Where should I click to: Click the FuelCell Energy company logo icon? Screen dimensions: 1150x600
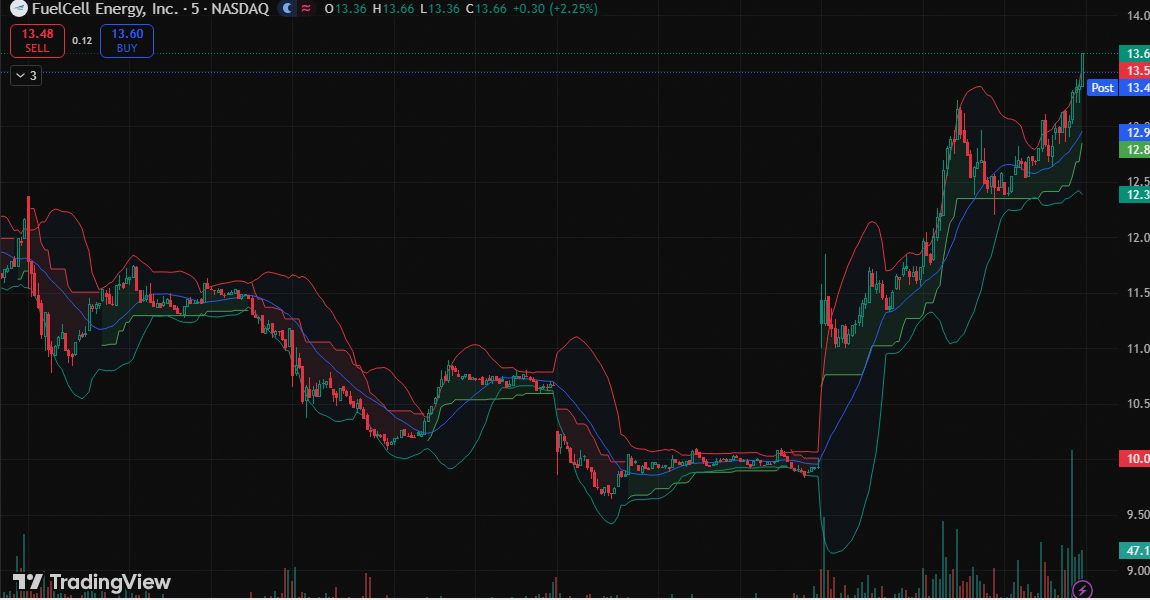(18, 9)
